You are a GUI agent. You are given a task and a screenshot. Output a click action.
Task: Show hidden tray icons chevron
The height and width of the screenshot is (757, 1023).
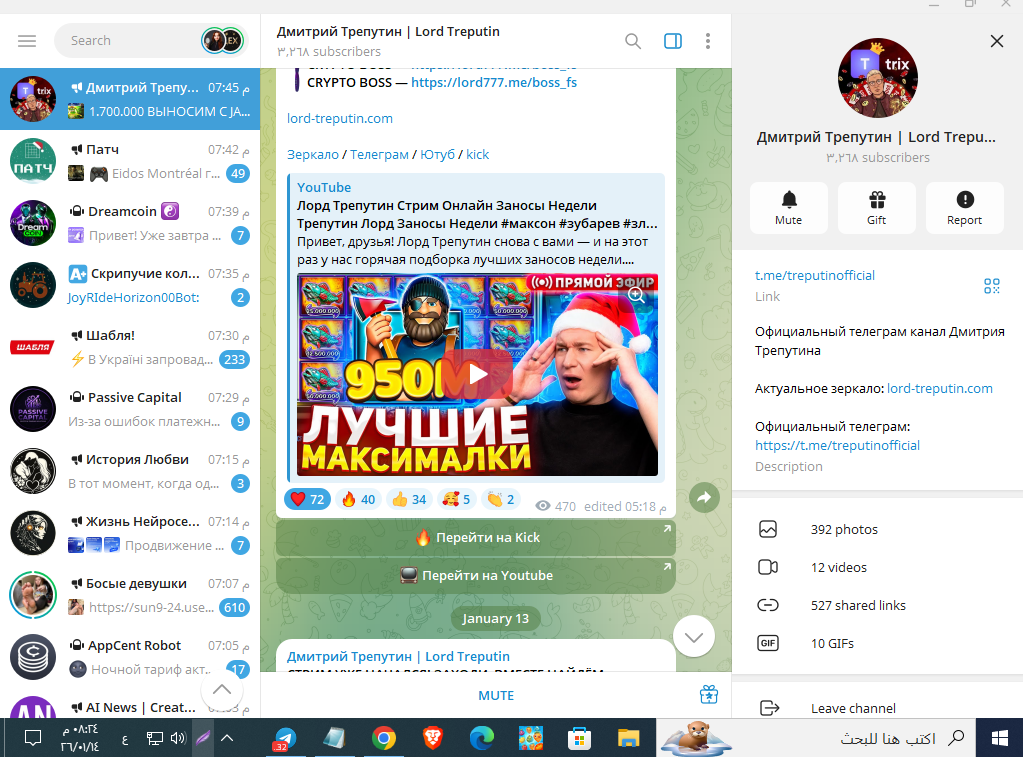pyautogui.click(x=227, y=738)
